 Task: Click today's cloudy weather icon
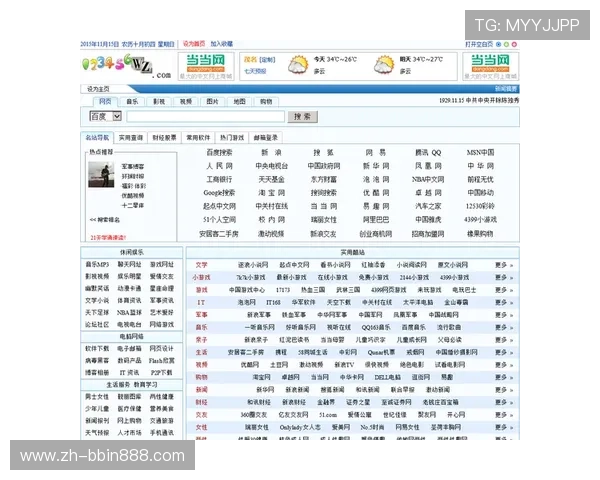click(x=298, y=65)
